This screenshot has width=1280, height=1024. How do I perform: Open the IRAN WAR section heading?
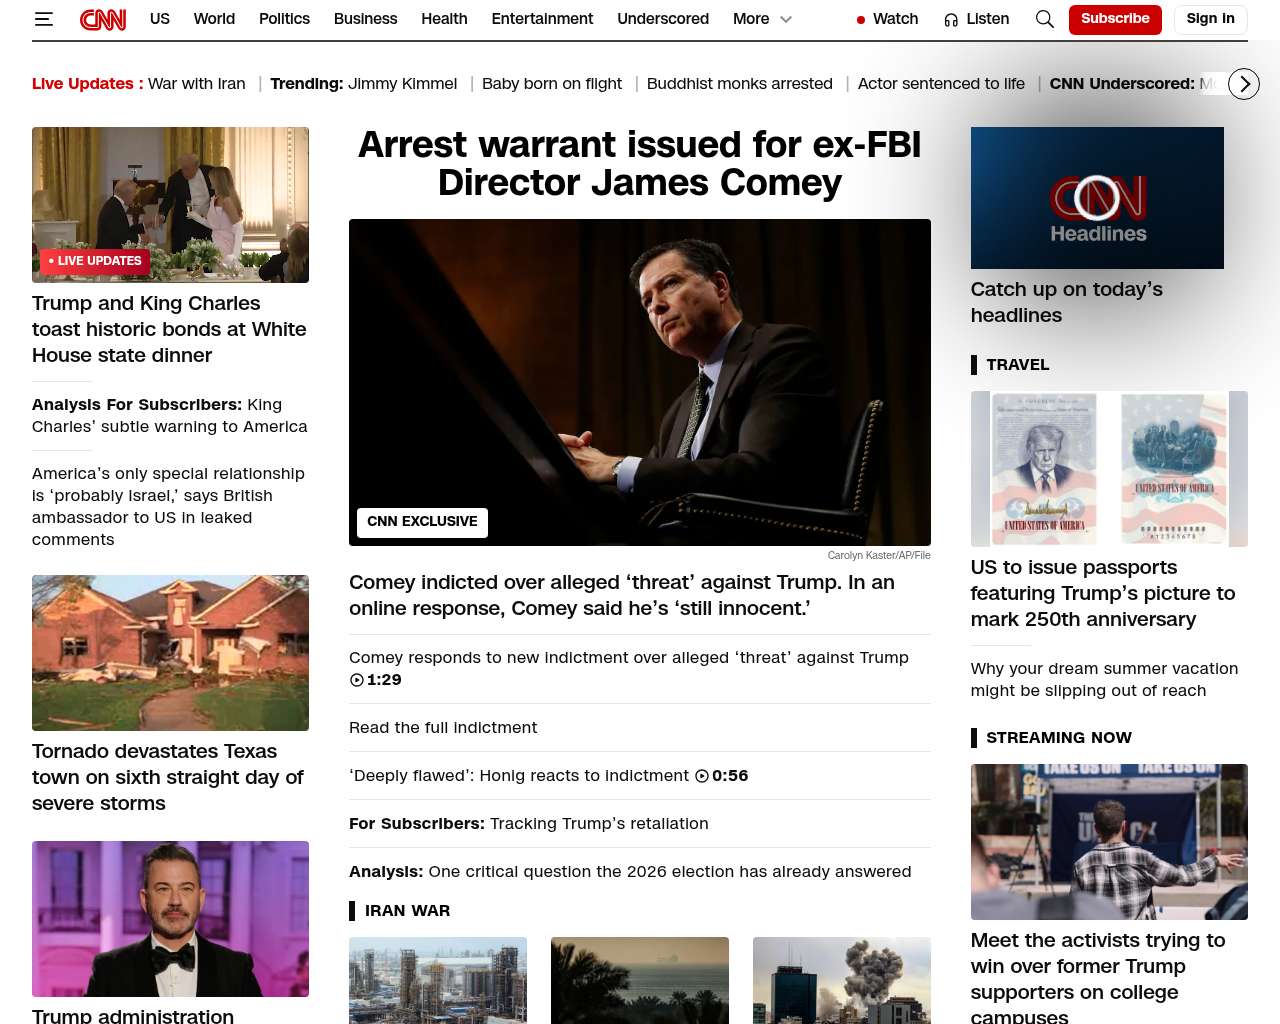coord(407,911)
